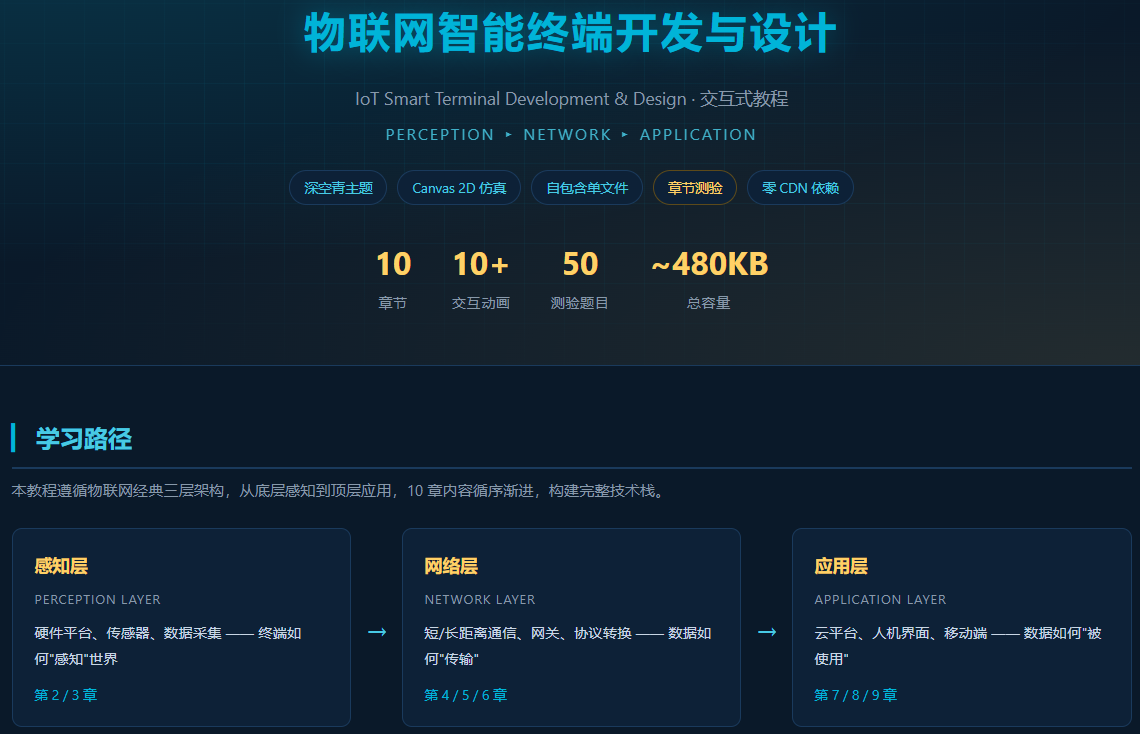Screen dimensions: 1140x734
Task: Click the highlighted 章节测验 tag
Action: tap(694, 187)
